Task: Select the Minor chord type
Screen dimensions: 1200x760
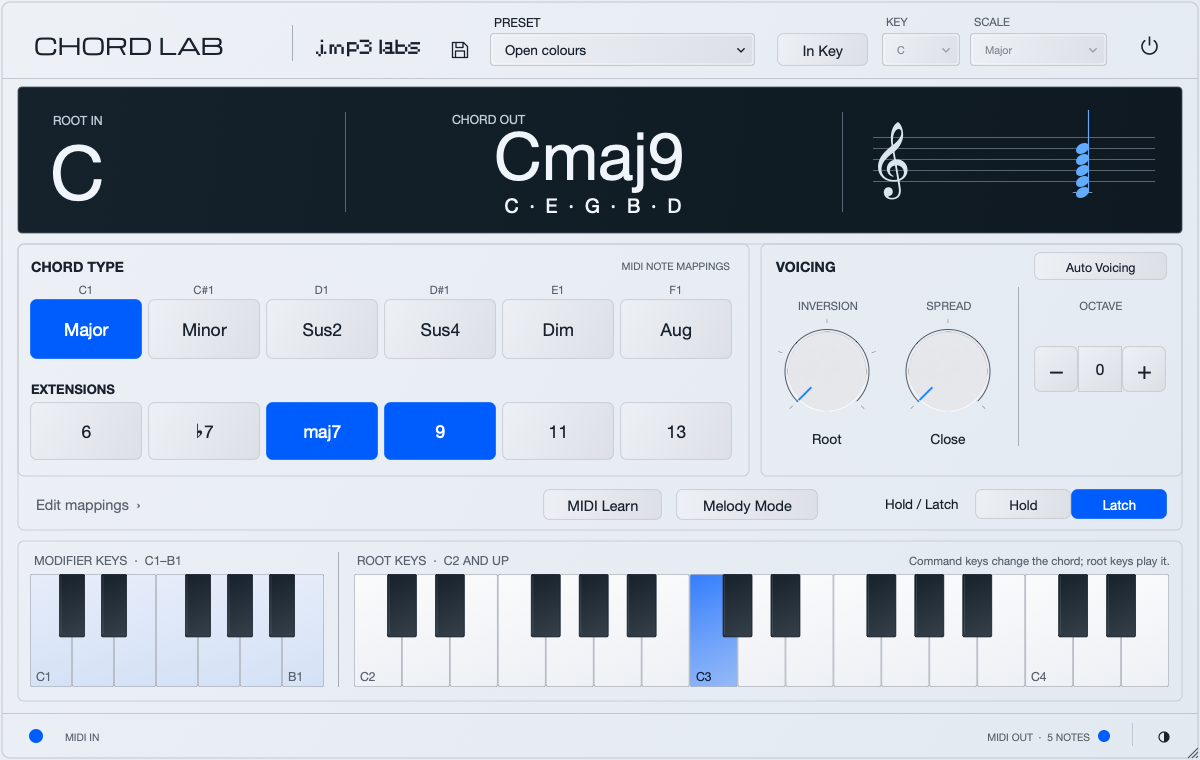Action: [204, 329]
